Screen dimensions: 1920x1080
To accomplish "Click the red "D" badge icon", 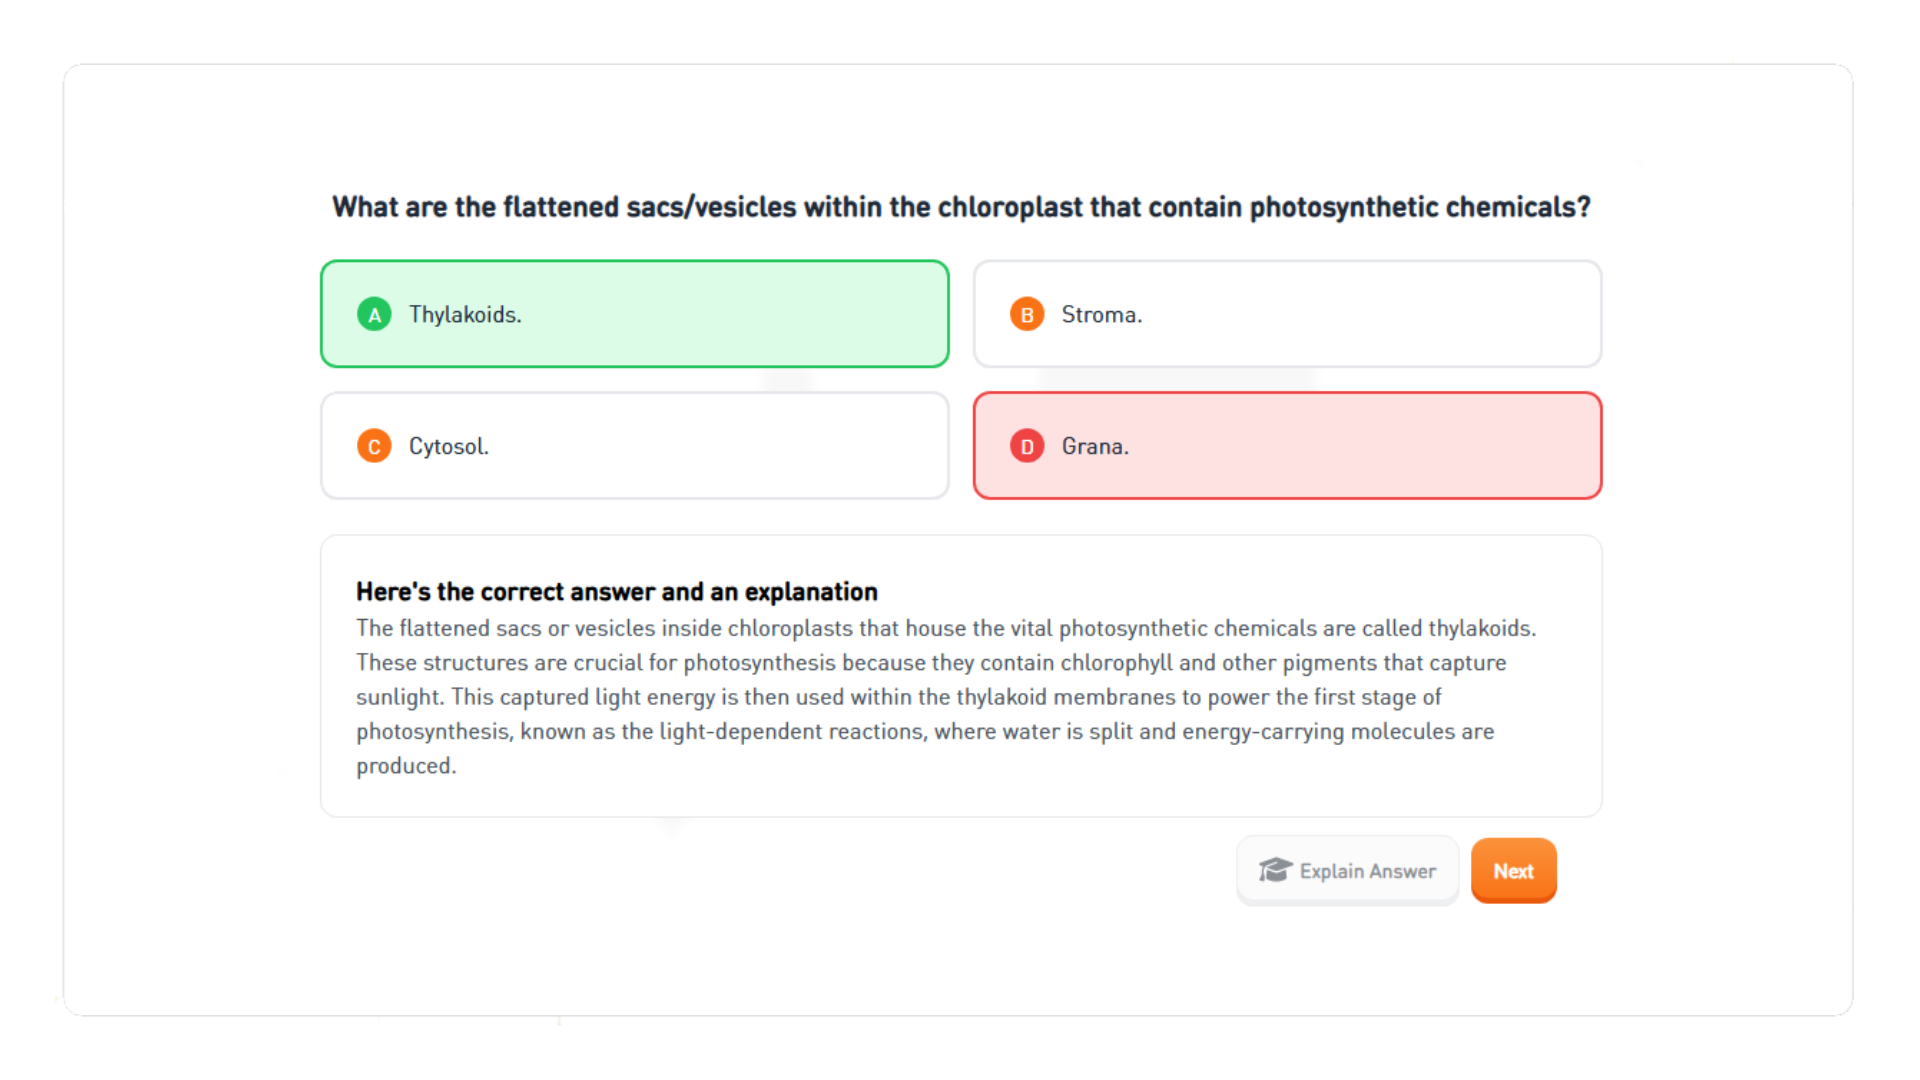I will coord(1027,446).
